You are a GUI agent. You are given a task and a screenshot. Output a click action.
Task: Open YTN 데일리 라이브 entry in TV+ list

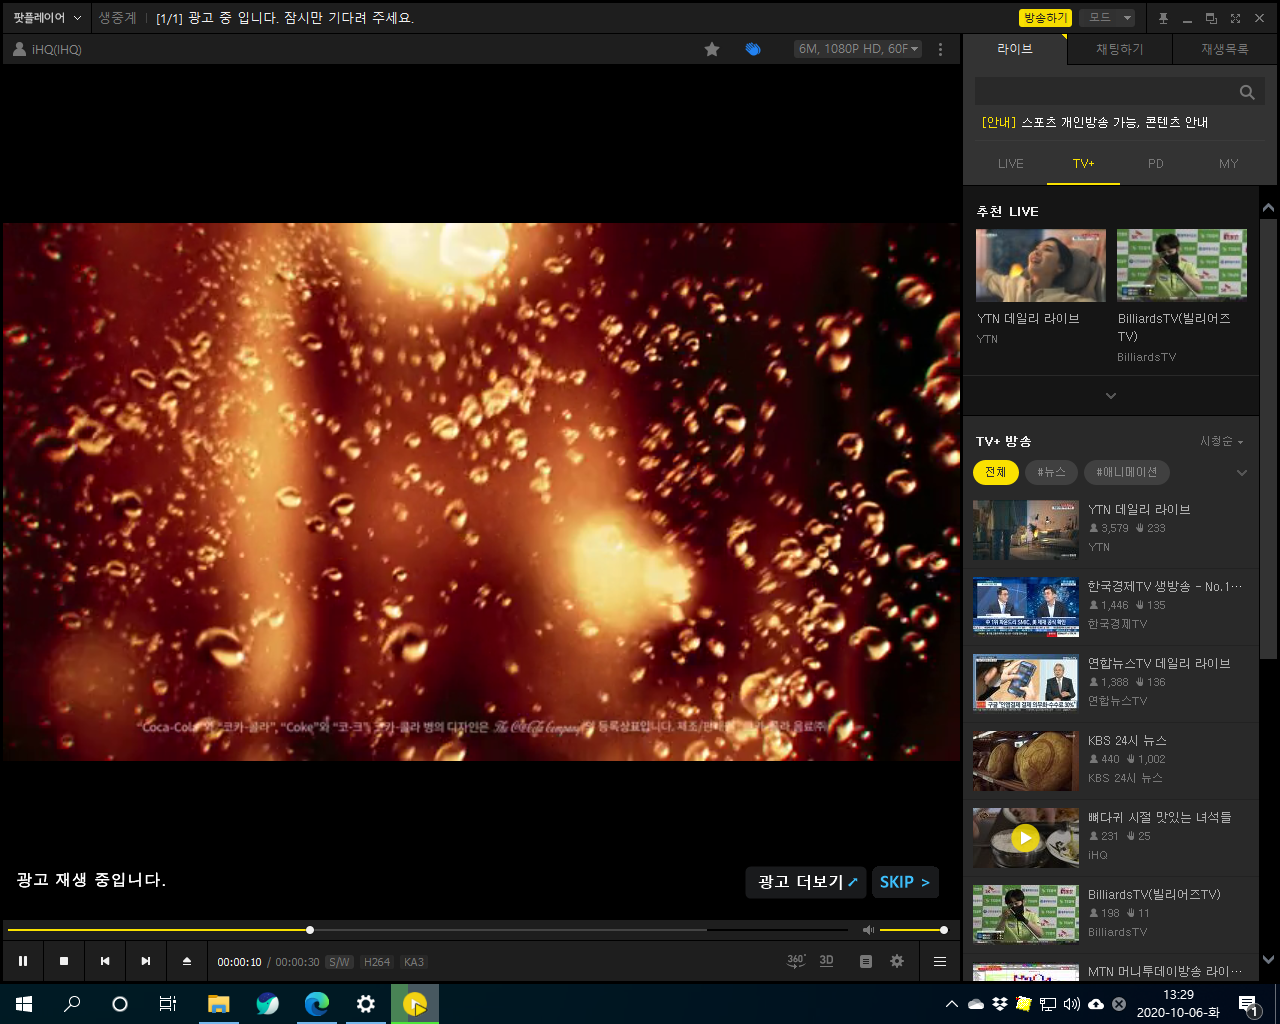click(1111, 530)
